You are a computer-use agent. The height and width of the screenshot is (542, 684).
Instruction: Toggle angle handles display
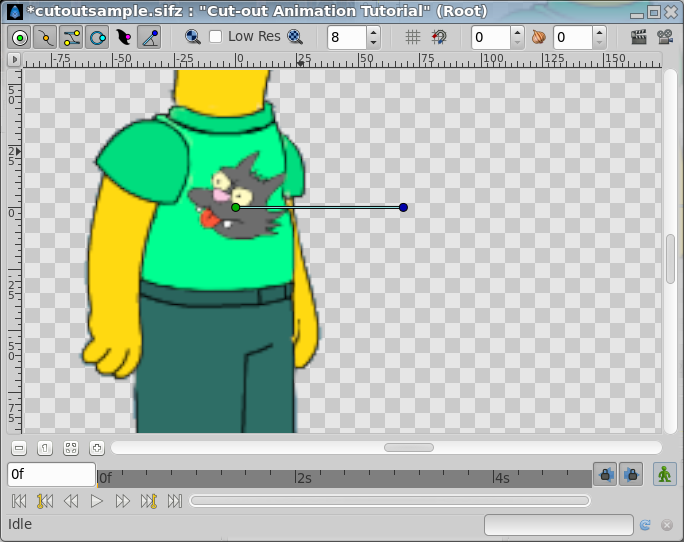coord(150,38)
